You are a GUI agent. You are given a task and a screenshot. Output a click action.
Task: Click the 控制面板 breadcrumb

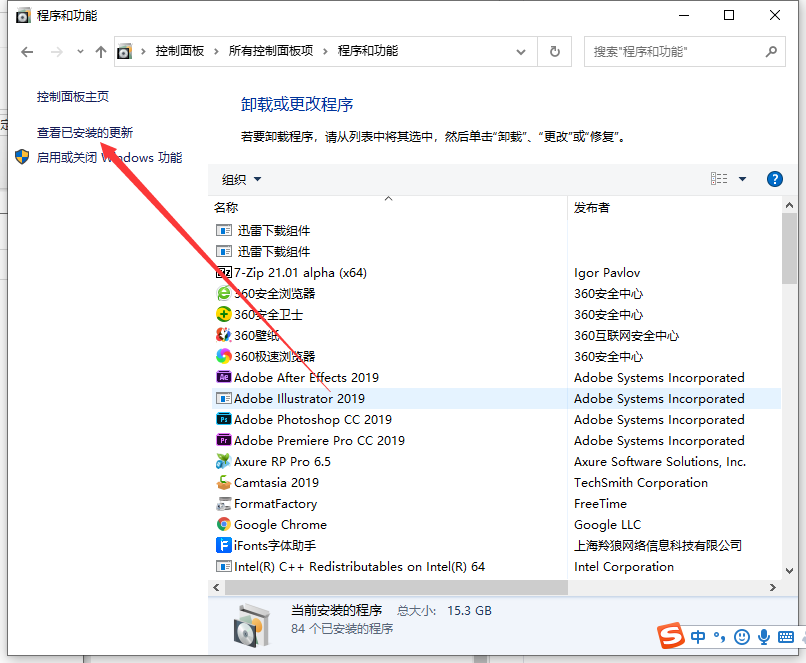[x=180, y=51]
